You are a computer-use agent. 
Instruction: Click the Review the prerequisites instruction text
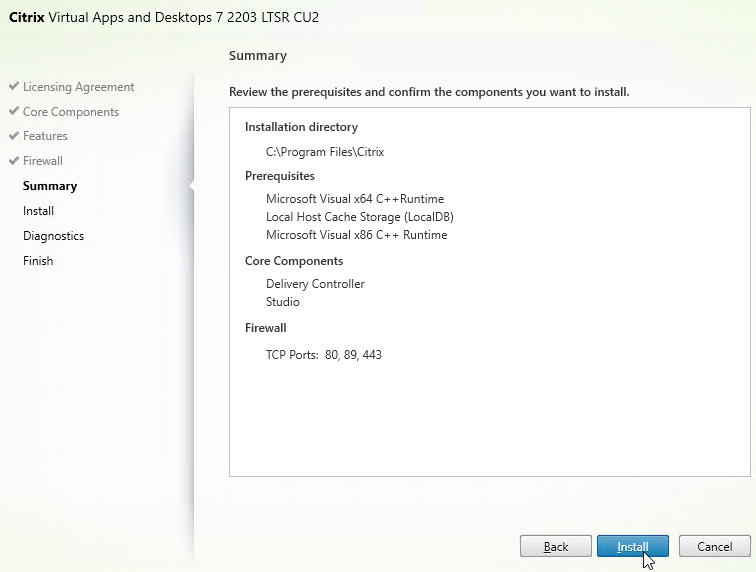coord(429,92)
